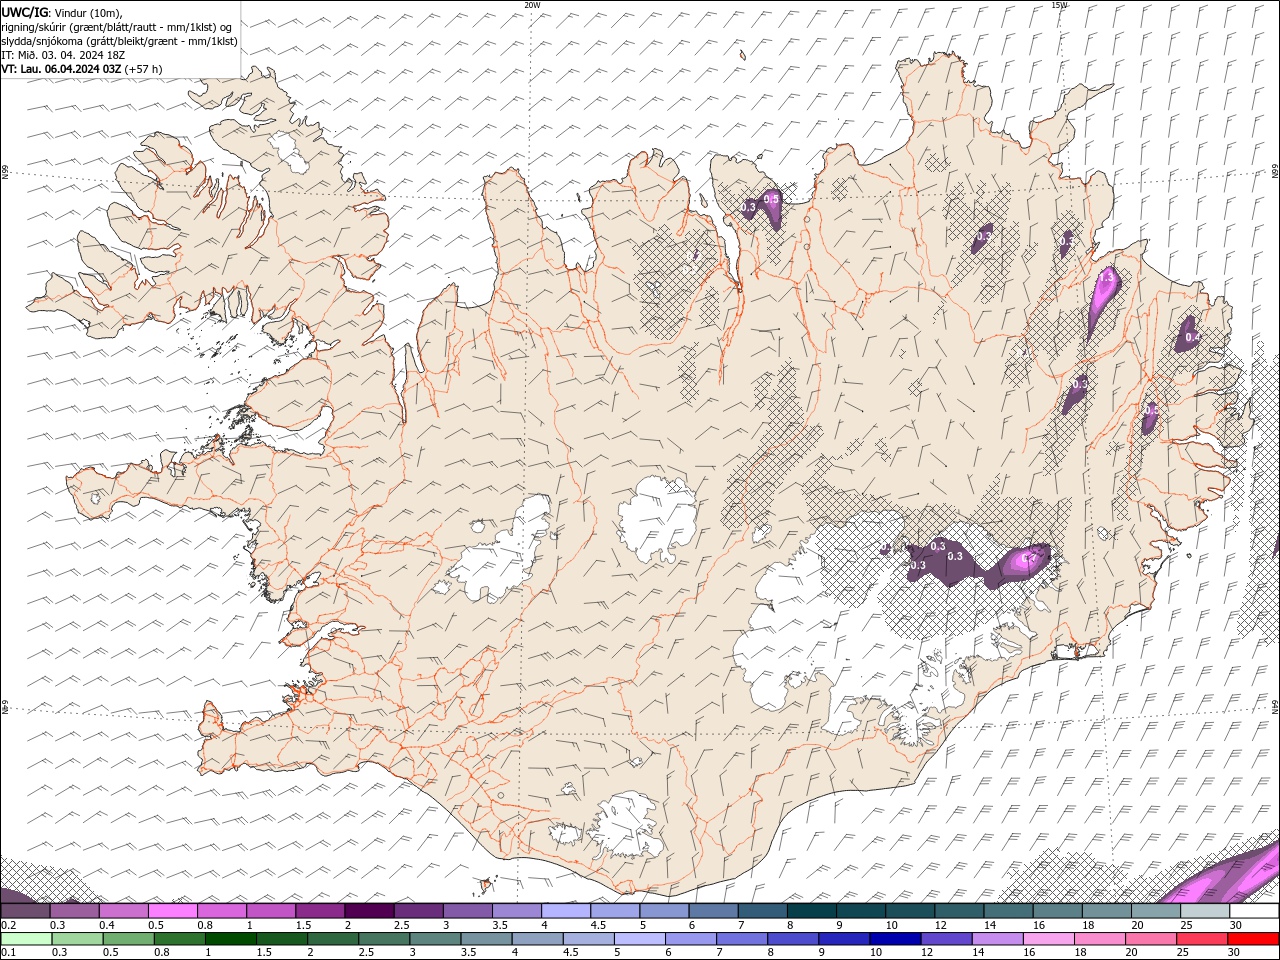Pick the light pink 16 swatch, lower legend

[x=1048, y=938]
